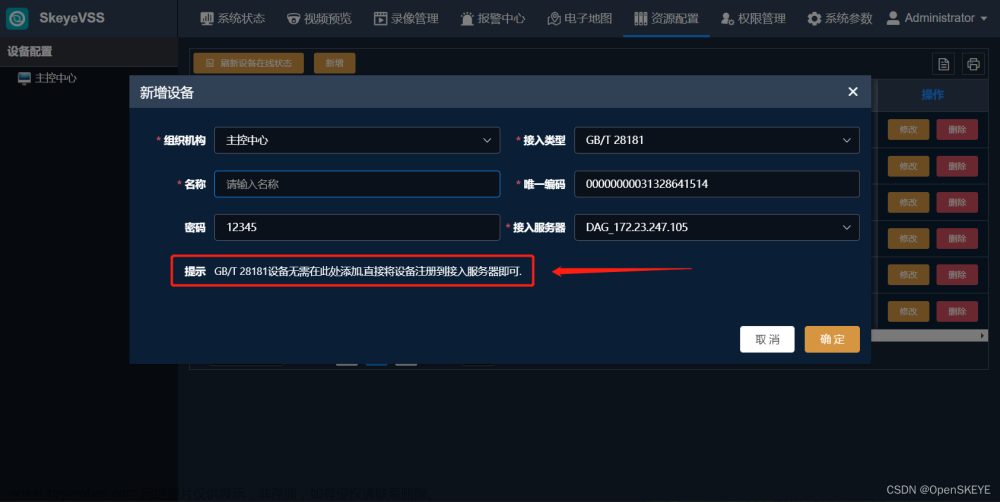Close the 新增设备 dialog
Viewport: 1000px width, 502px height.
[853, 92]
